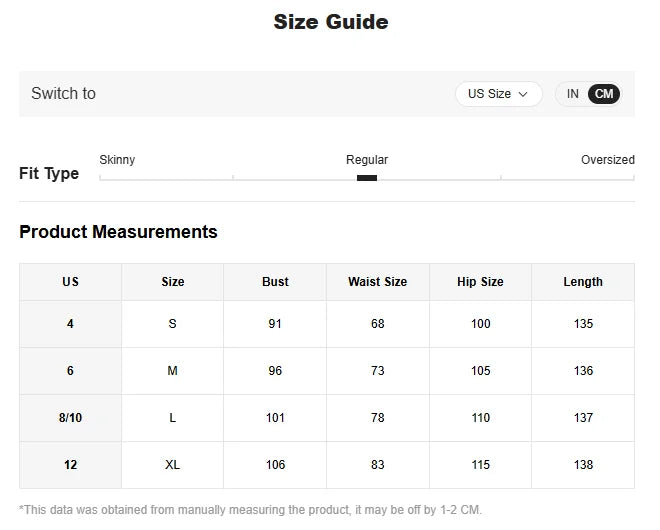Screen dimensions: 660x530
Task: Click waist value 68
Action: pyautogui.click(x=378, y=324)
